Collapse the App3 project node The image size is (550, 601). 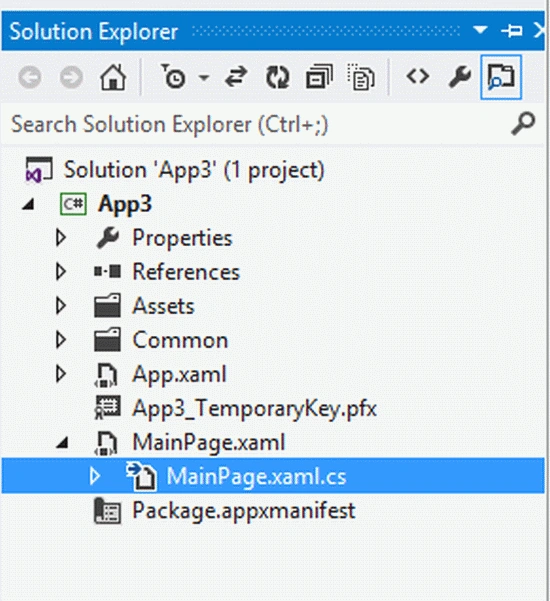(28, 204)
